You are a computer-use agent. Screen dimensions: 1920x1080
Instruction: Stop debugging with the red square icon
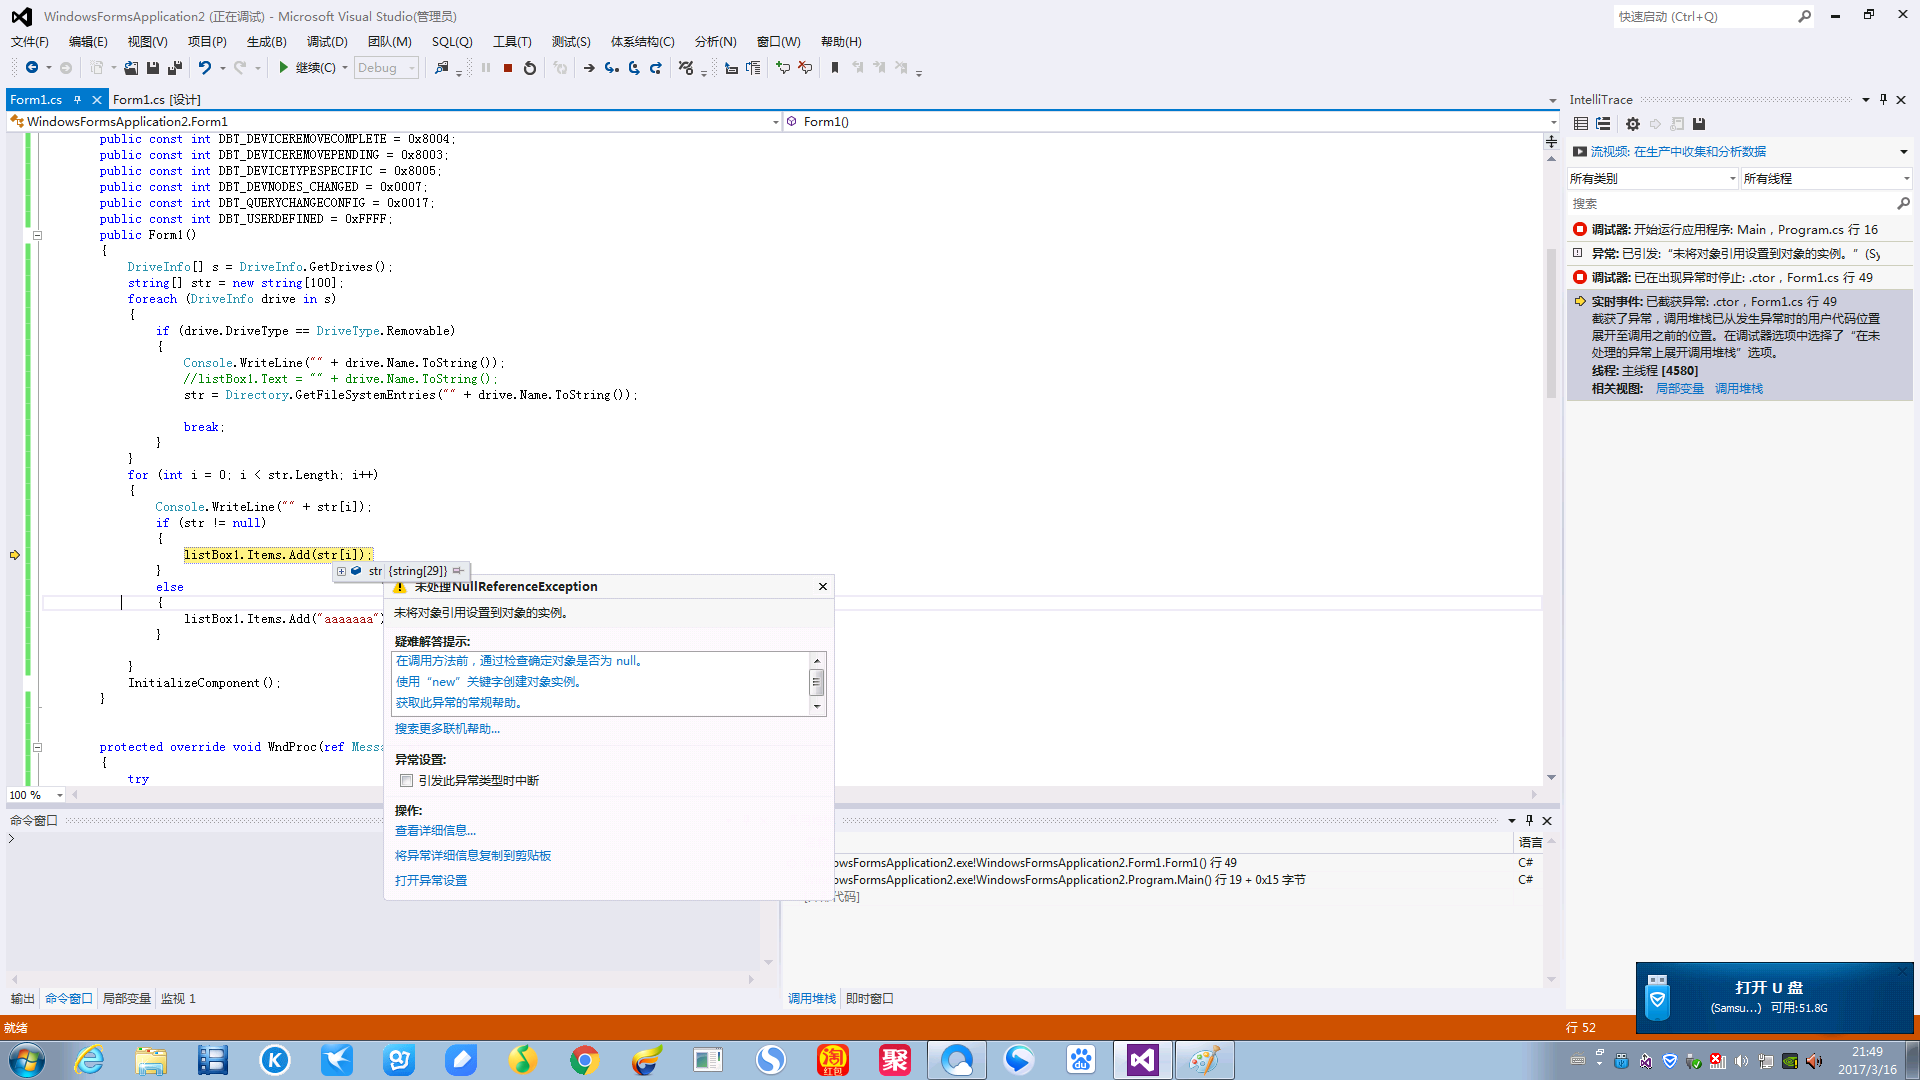pos(508,68)
